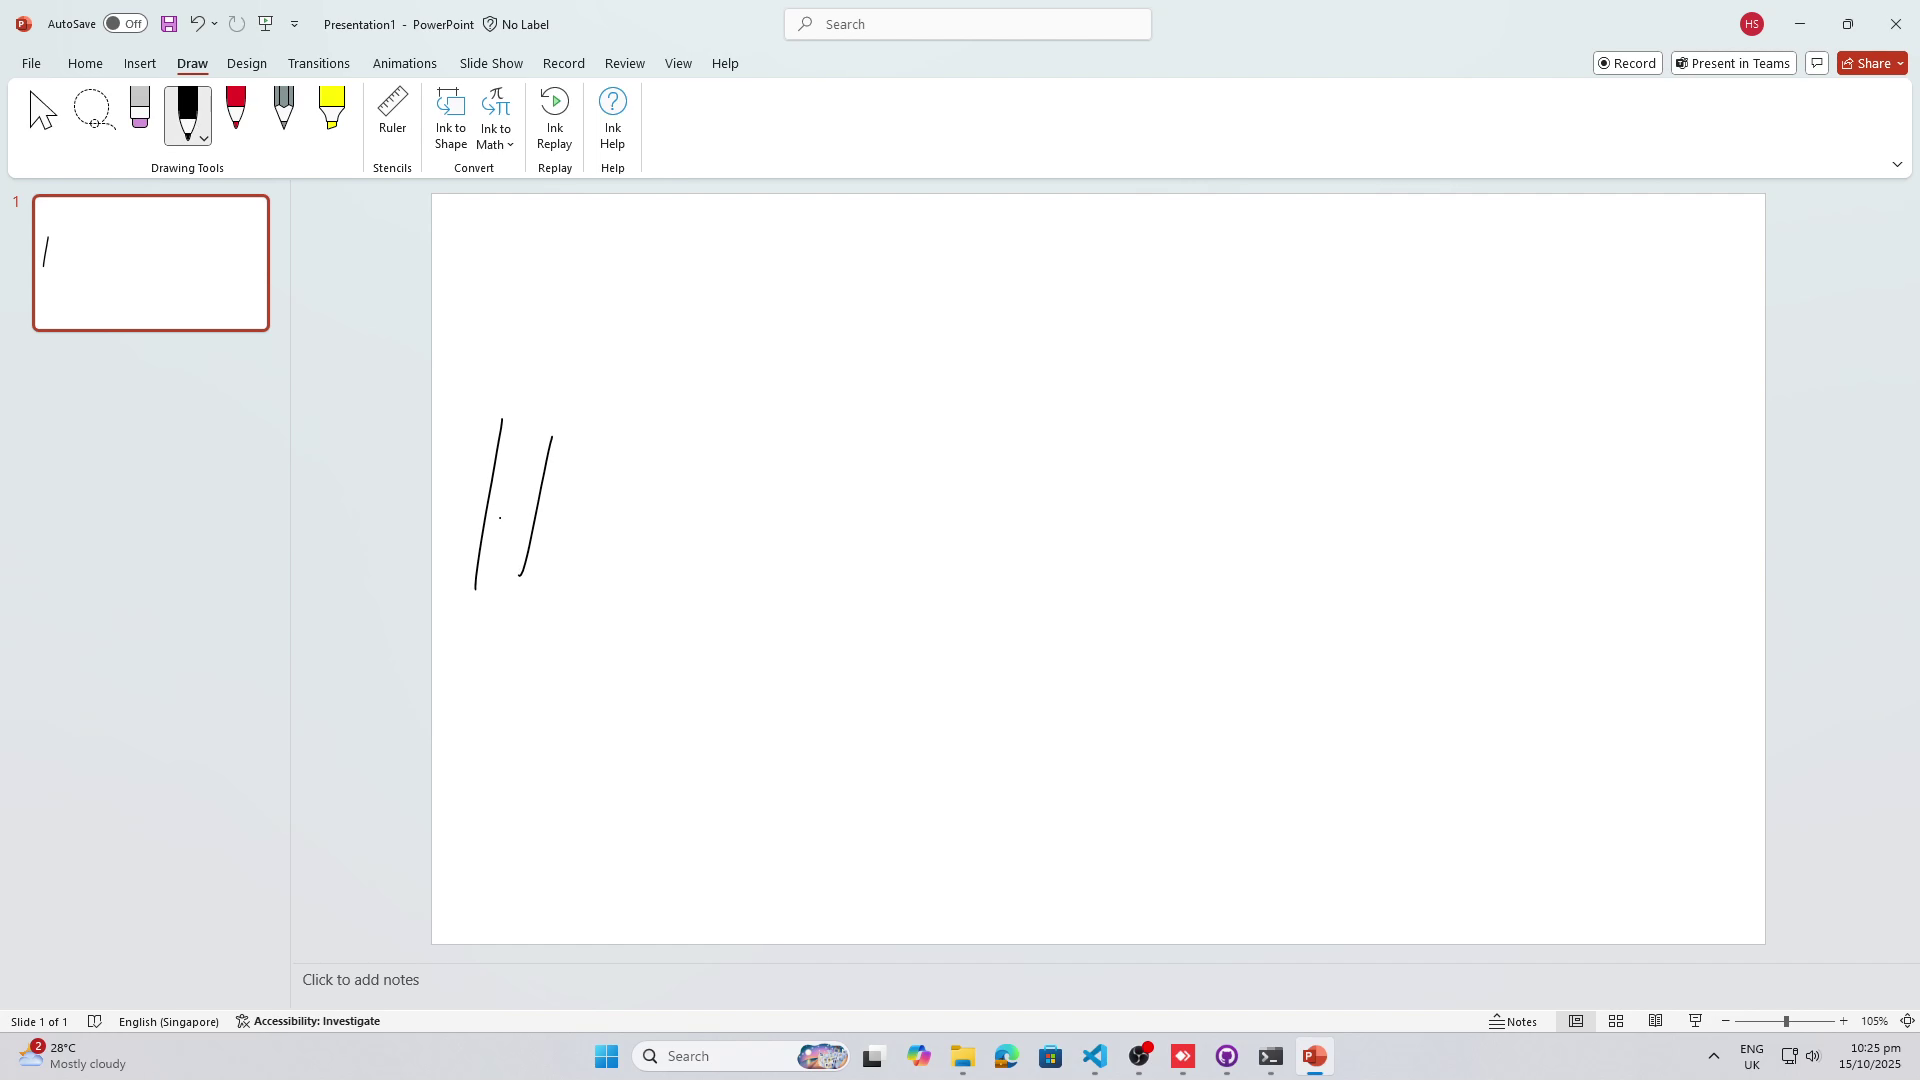
Task: Switch to the Transitions tab
Action: point(318,63)
